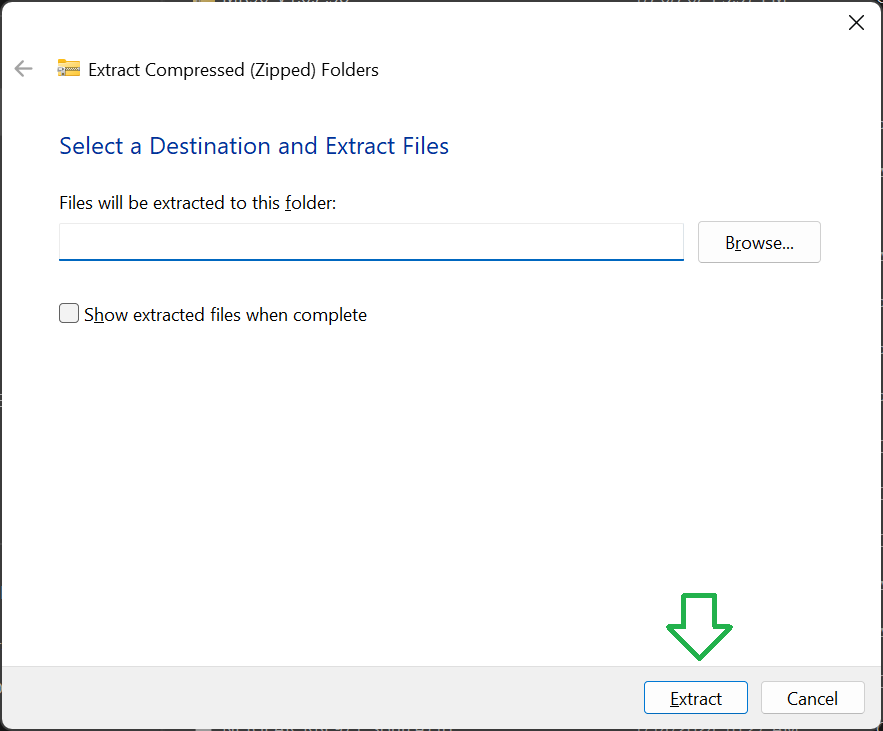Click the zipped folder icon beside the title
883x731 pixels.
(x=68, y=69)
